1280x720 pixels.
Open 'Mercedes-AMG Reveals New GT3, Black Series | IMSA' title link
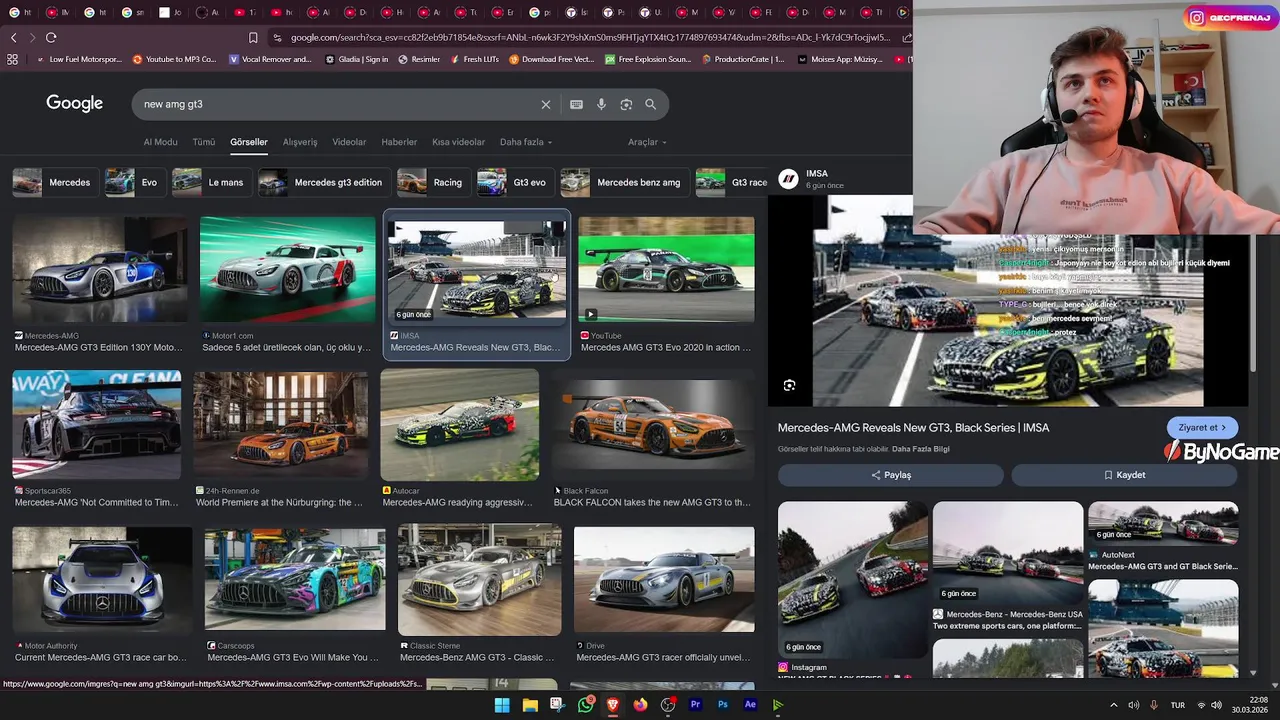click(x=913, y=427)
